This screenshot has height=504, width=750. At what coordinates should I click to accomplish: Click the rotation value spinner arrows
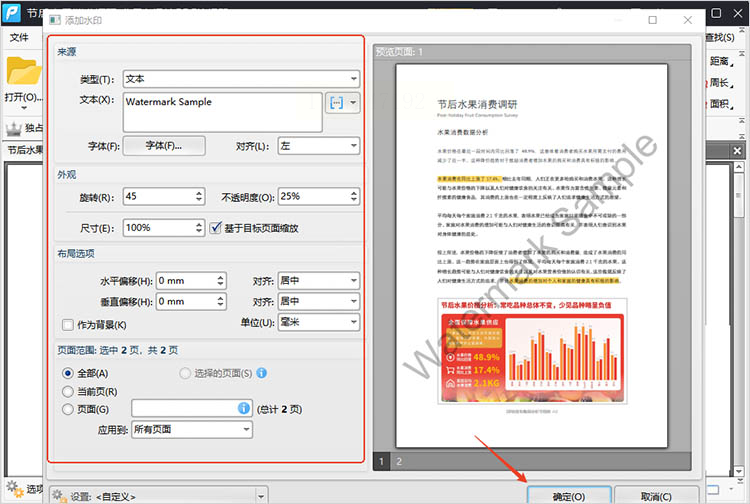(199, 197)
